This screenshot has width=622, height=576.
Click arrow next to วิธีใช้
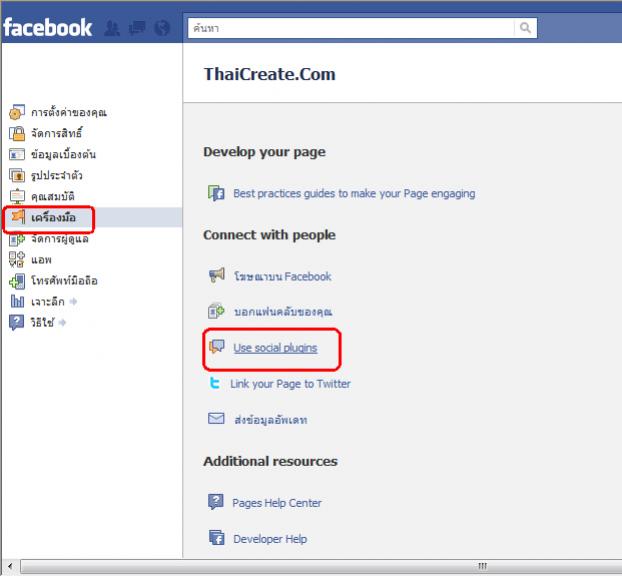(62, 323)
